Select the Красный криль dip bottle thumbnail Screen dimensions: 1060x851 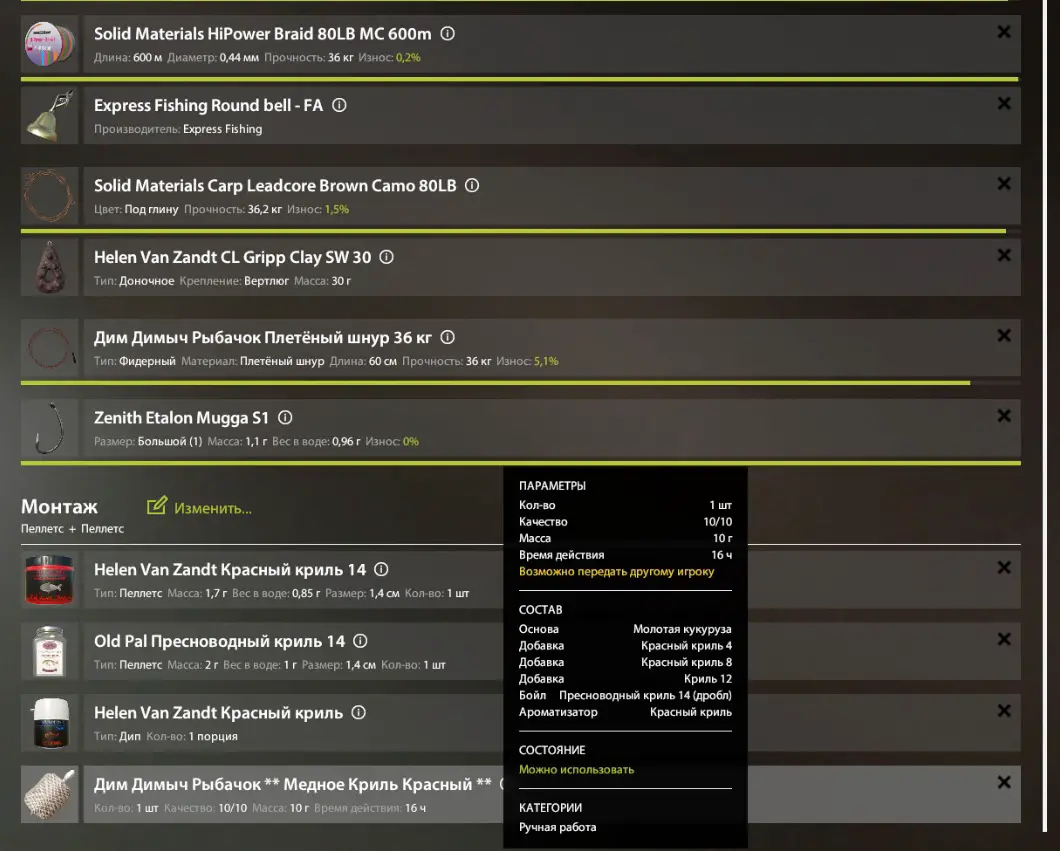[49, 723]
